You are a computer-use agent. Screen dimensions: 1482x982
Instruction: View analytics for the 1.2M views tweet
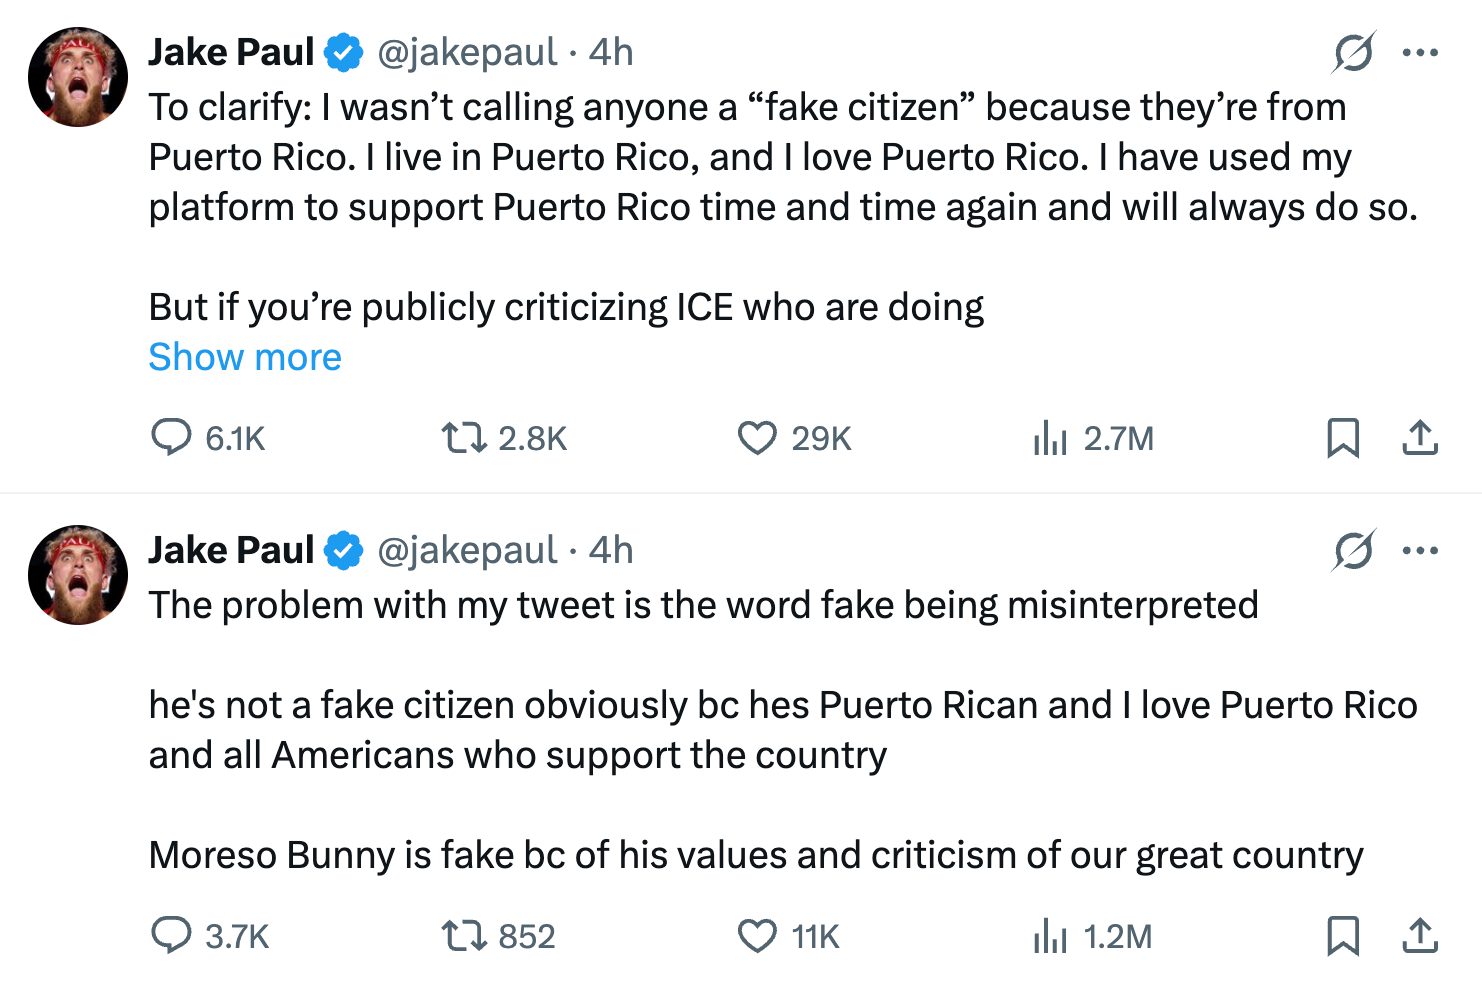1050,936
